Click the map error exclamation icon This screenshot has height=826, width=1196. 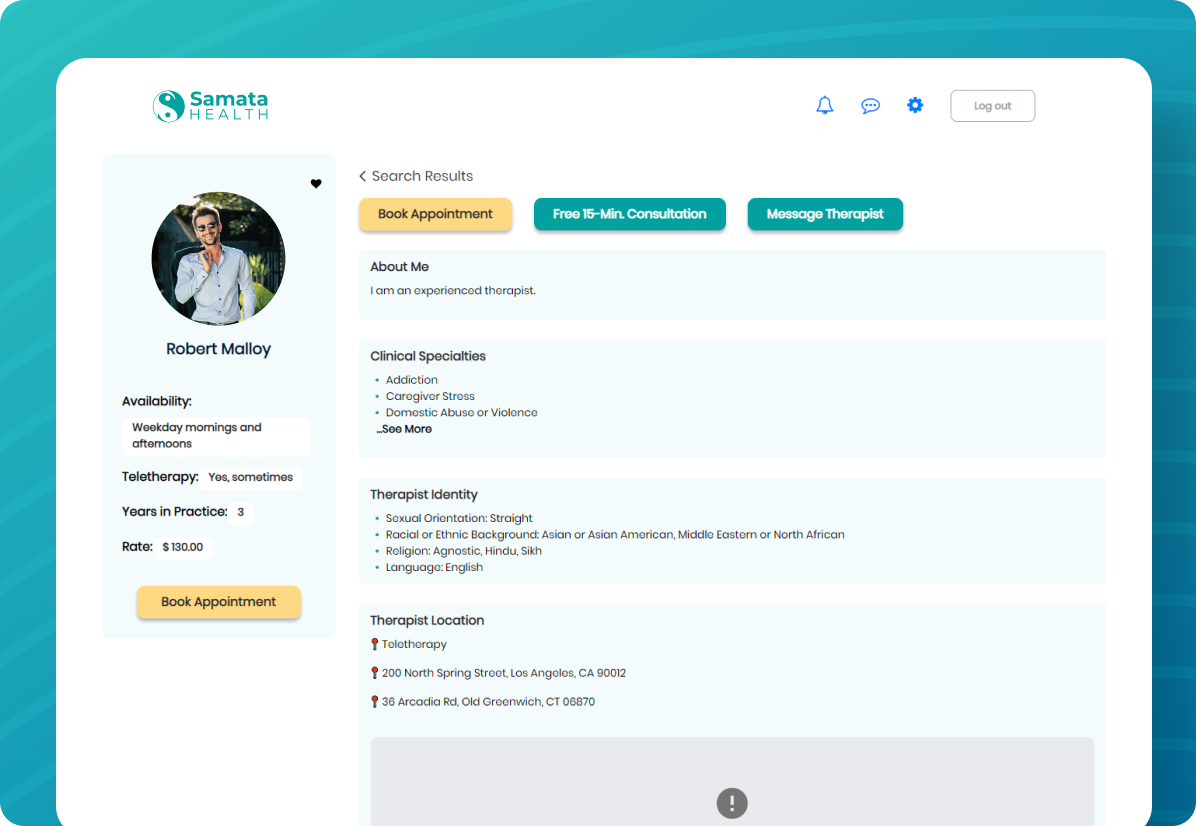click(732, 803)
